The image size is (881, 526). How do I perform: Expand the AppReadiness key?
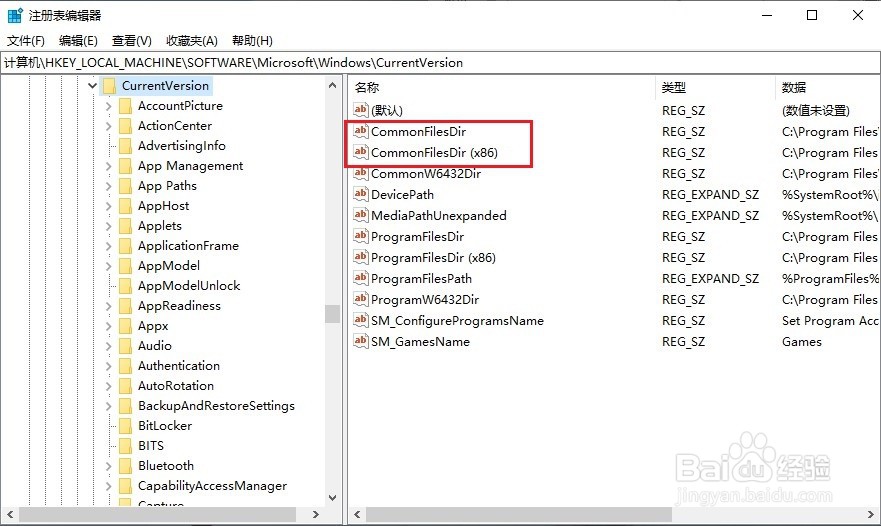point(108,306)
